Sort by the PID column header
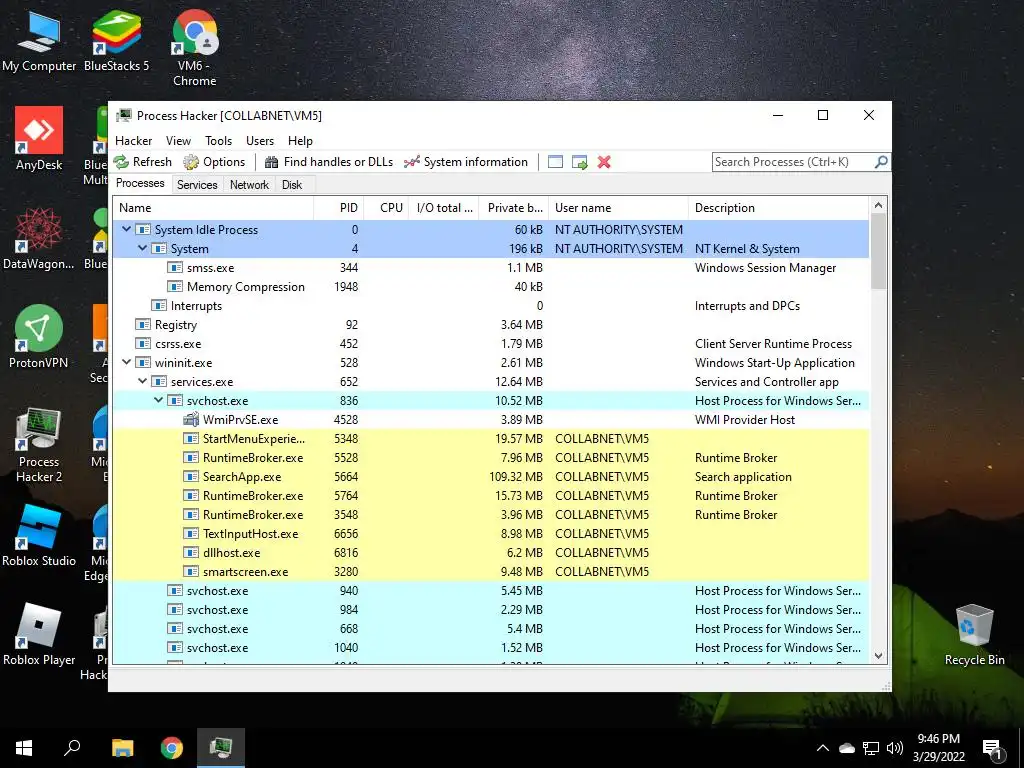Viewport: 1024px width, 768px height. 338,208
